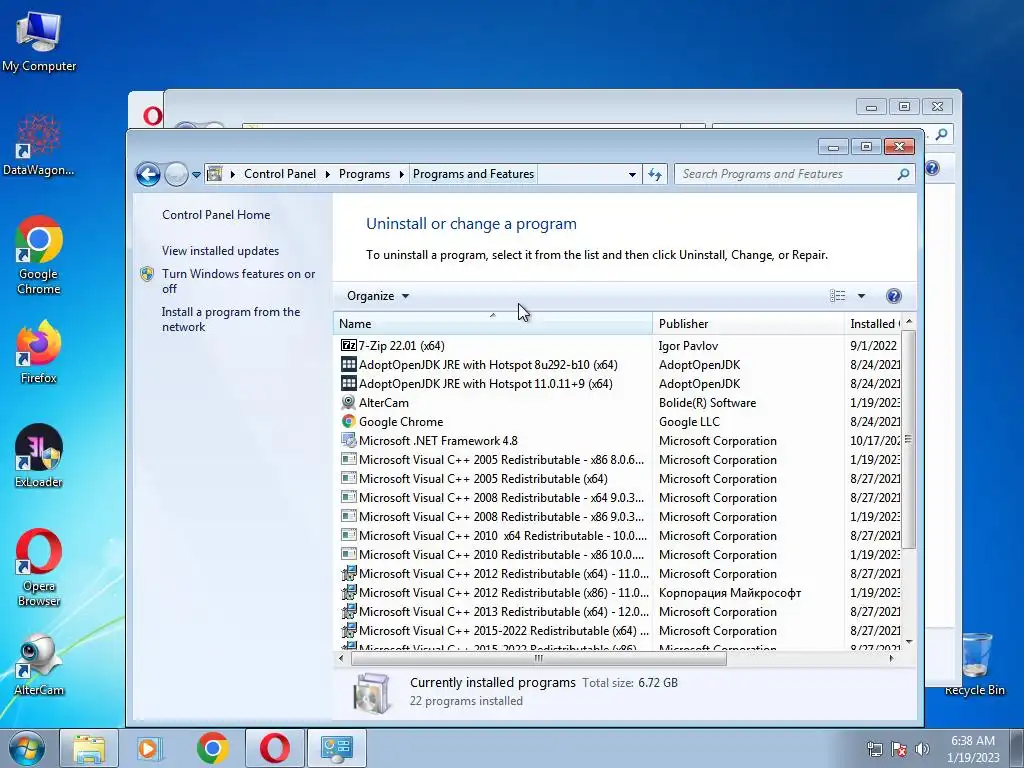Click the volume speaker tray icon

point(922,749)
